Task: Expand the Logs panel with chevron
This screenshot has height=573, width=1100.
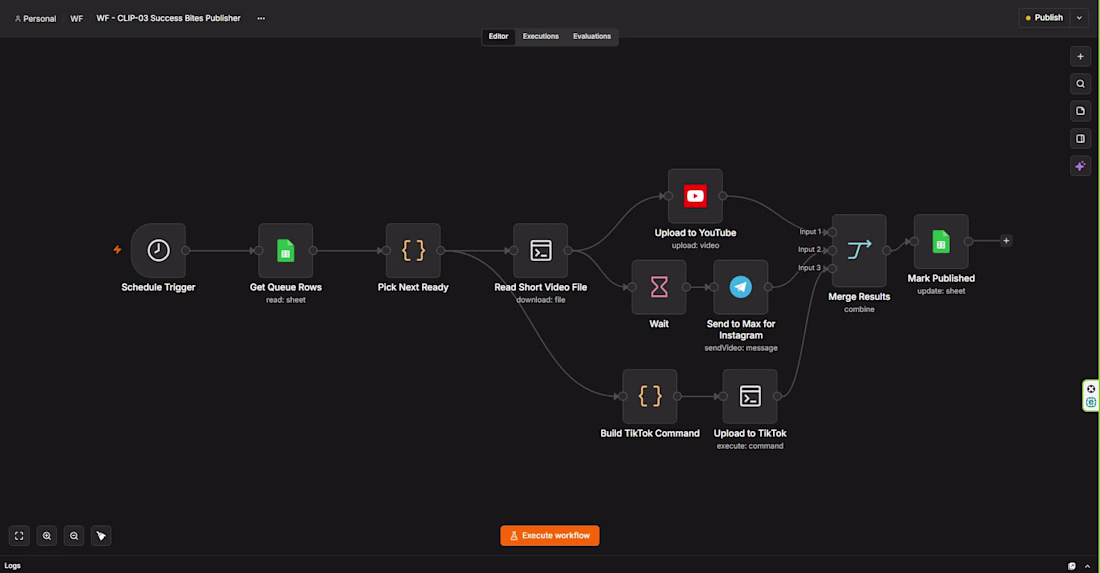Action: [x=1087, y=566]
